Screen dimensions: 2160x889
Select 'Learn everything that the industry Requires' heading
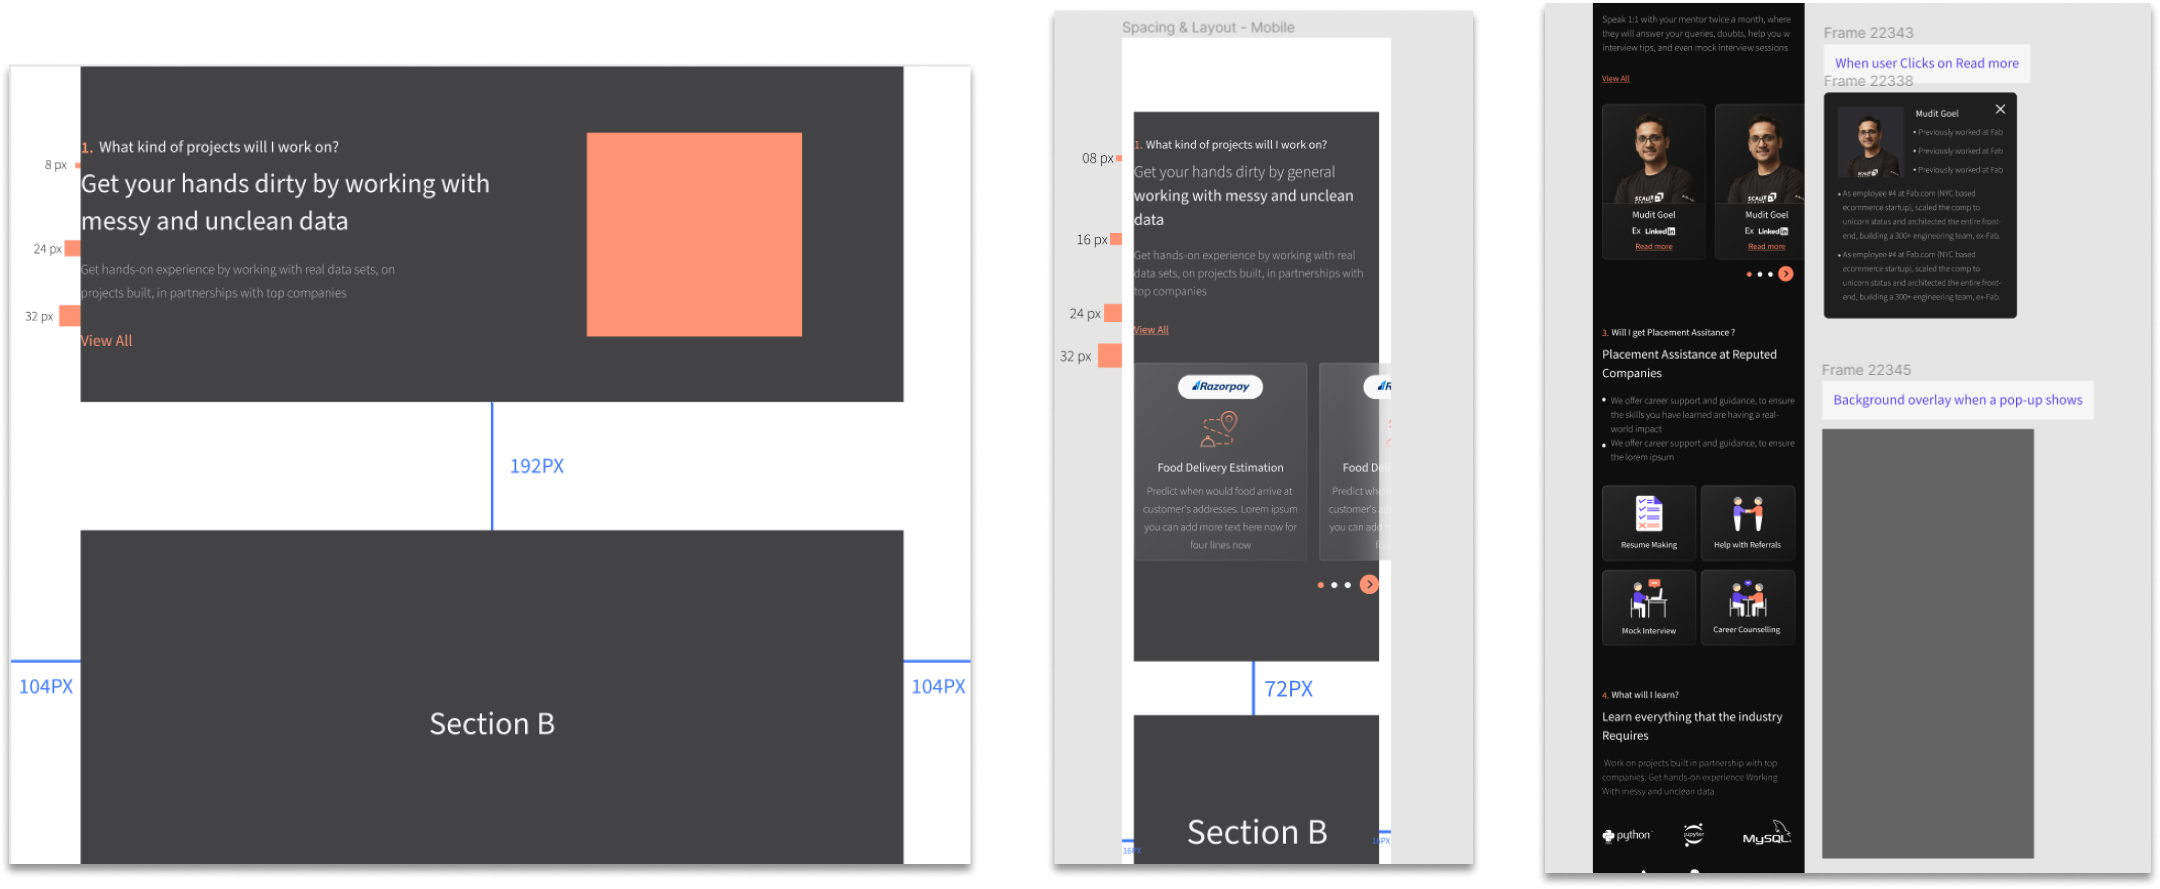tap(1692, 726)
